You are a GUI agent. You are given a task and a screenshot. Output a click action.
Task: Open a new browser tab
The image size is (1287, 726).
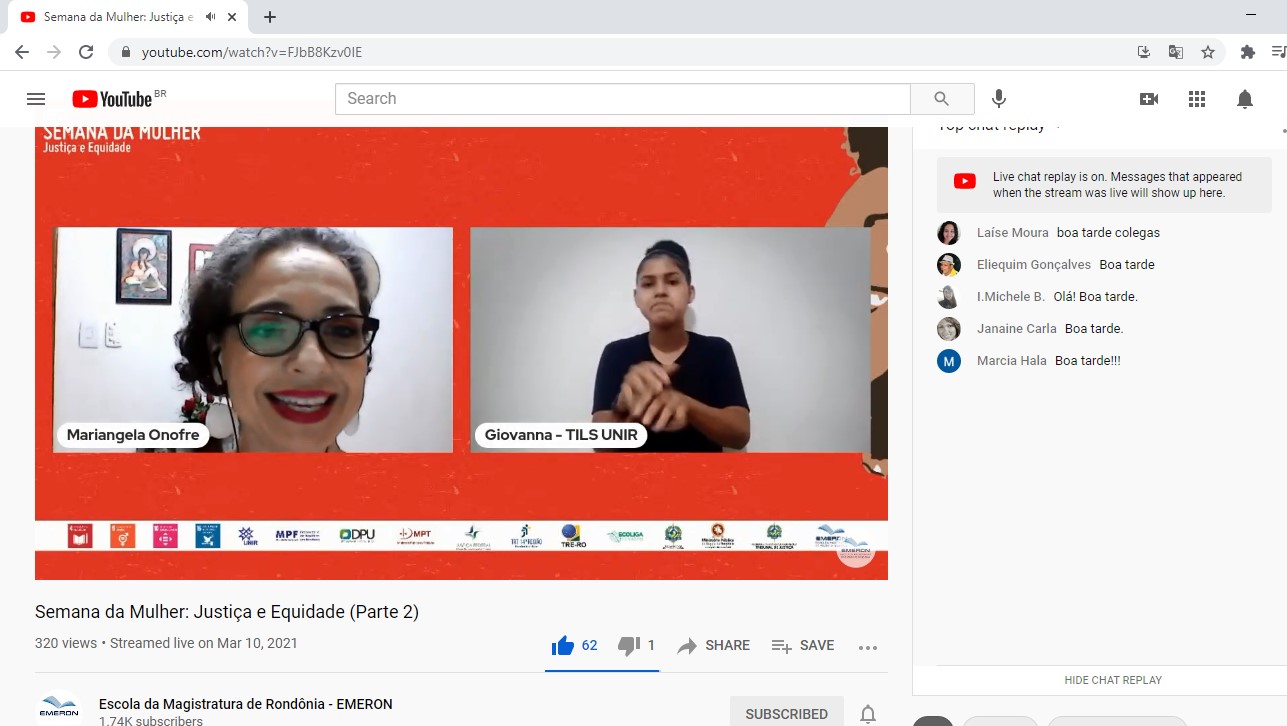(270, 17)
